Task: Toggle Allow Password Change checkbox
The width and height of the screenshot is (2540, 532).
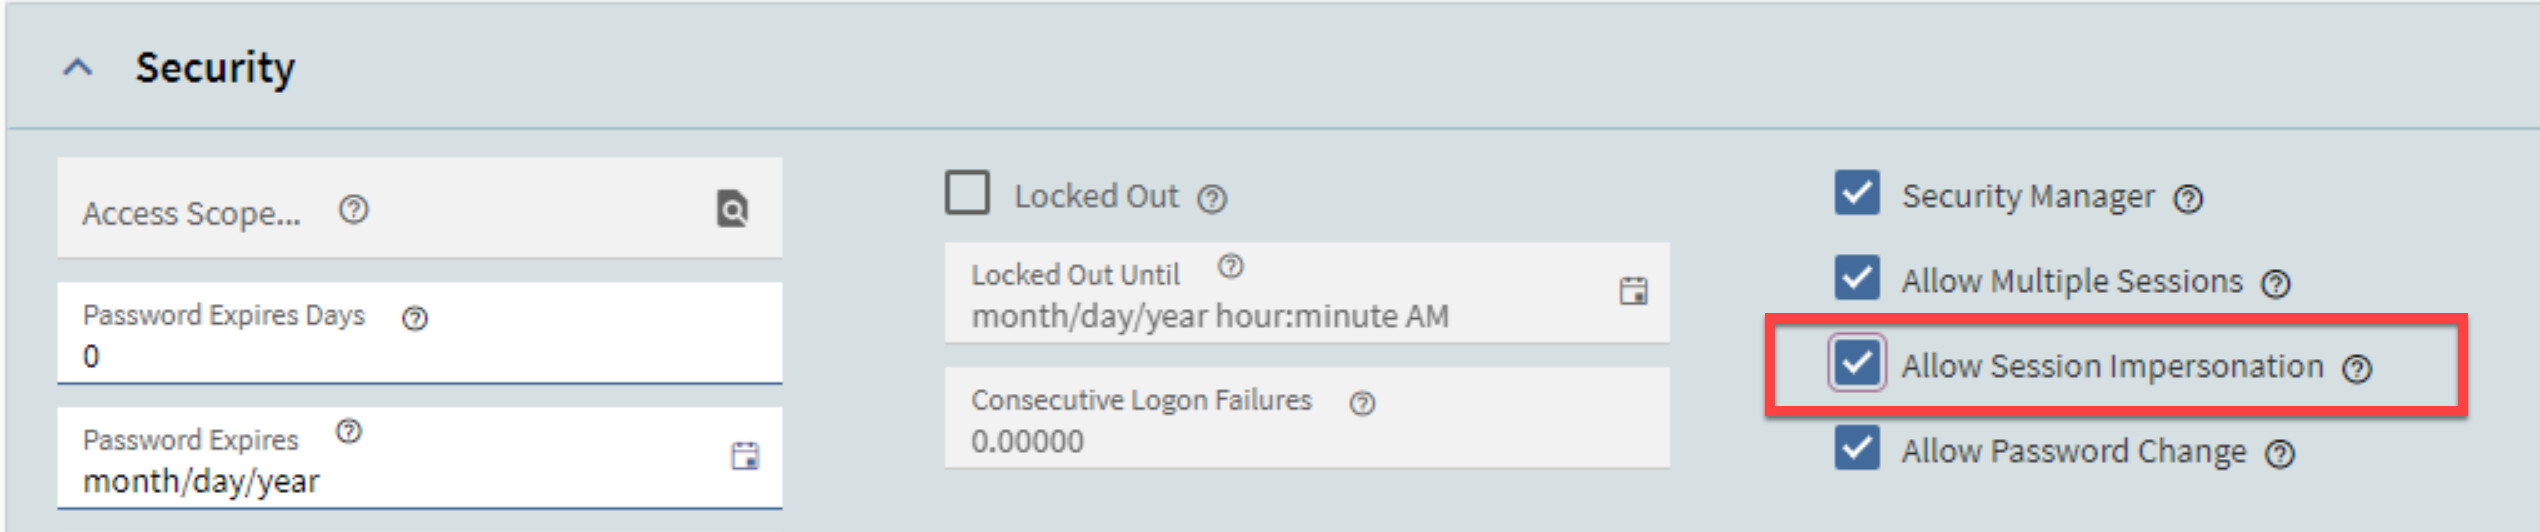Action: 1857,448
